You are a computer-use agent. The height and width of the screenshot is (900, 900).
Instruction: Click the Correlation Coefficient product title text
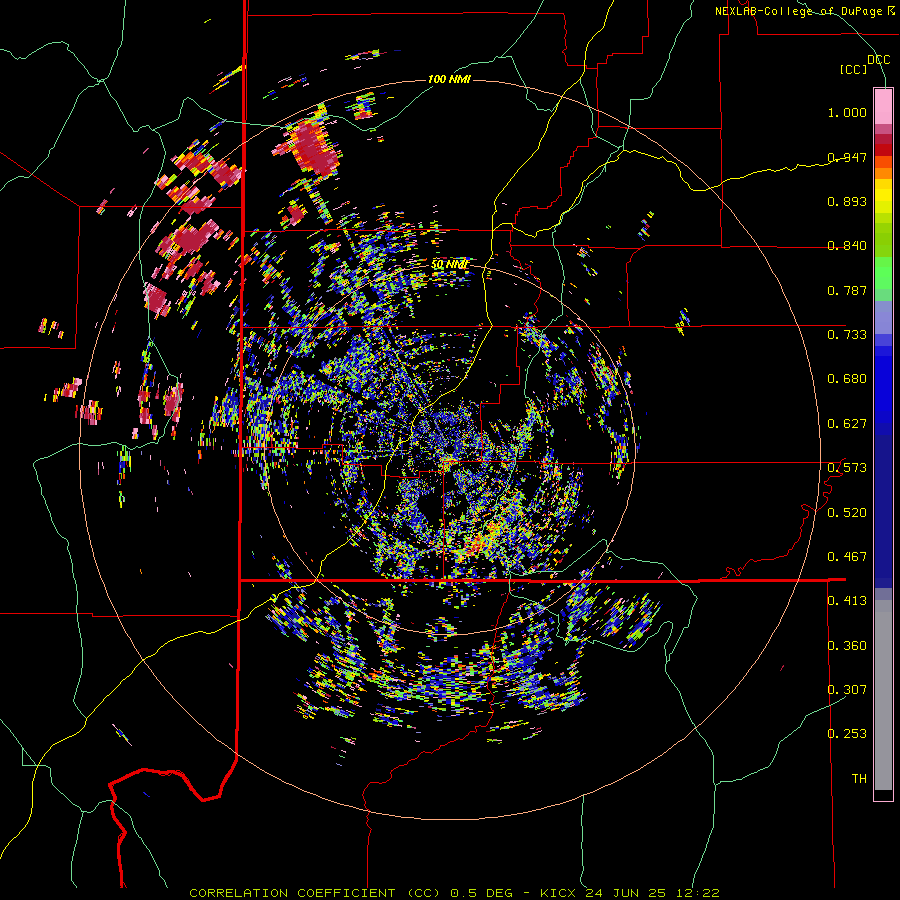coord(315,893)
